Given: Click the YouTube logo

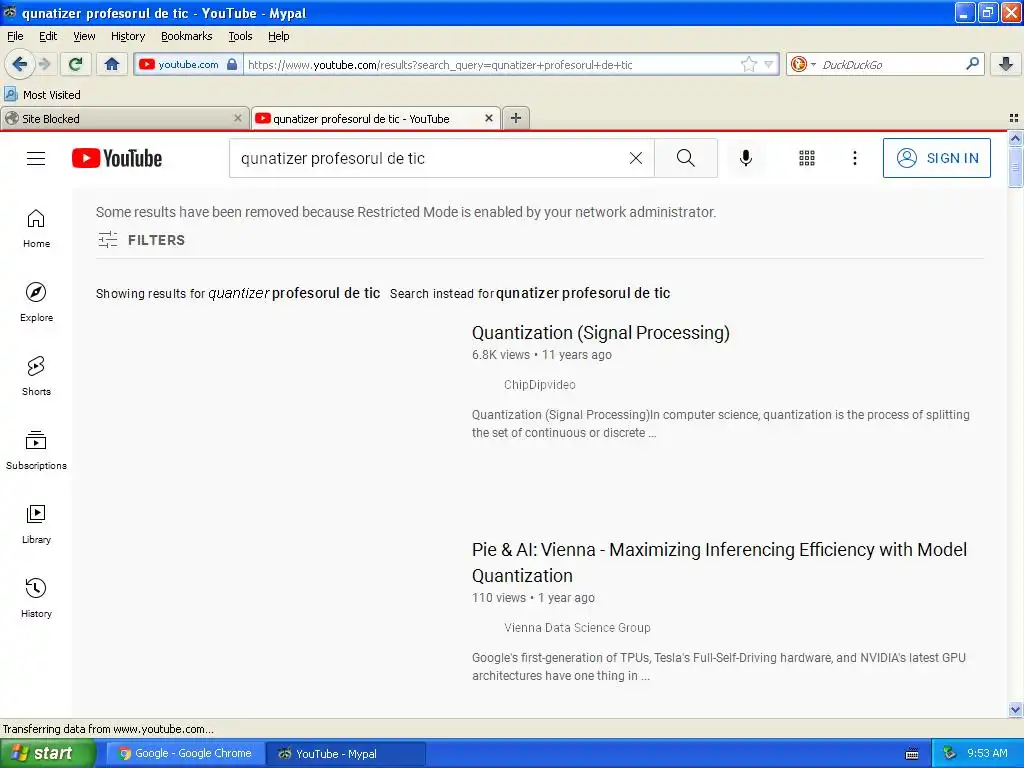Looking at the screenshot, I should (x=117, y=158).
